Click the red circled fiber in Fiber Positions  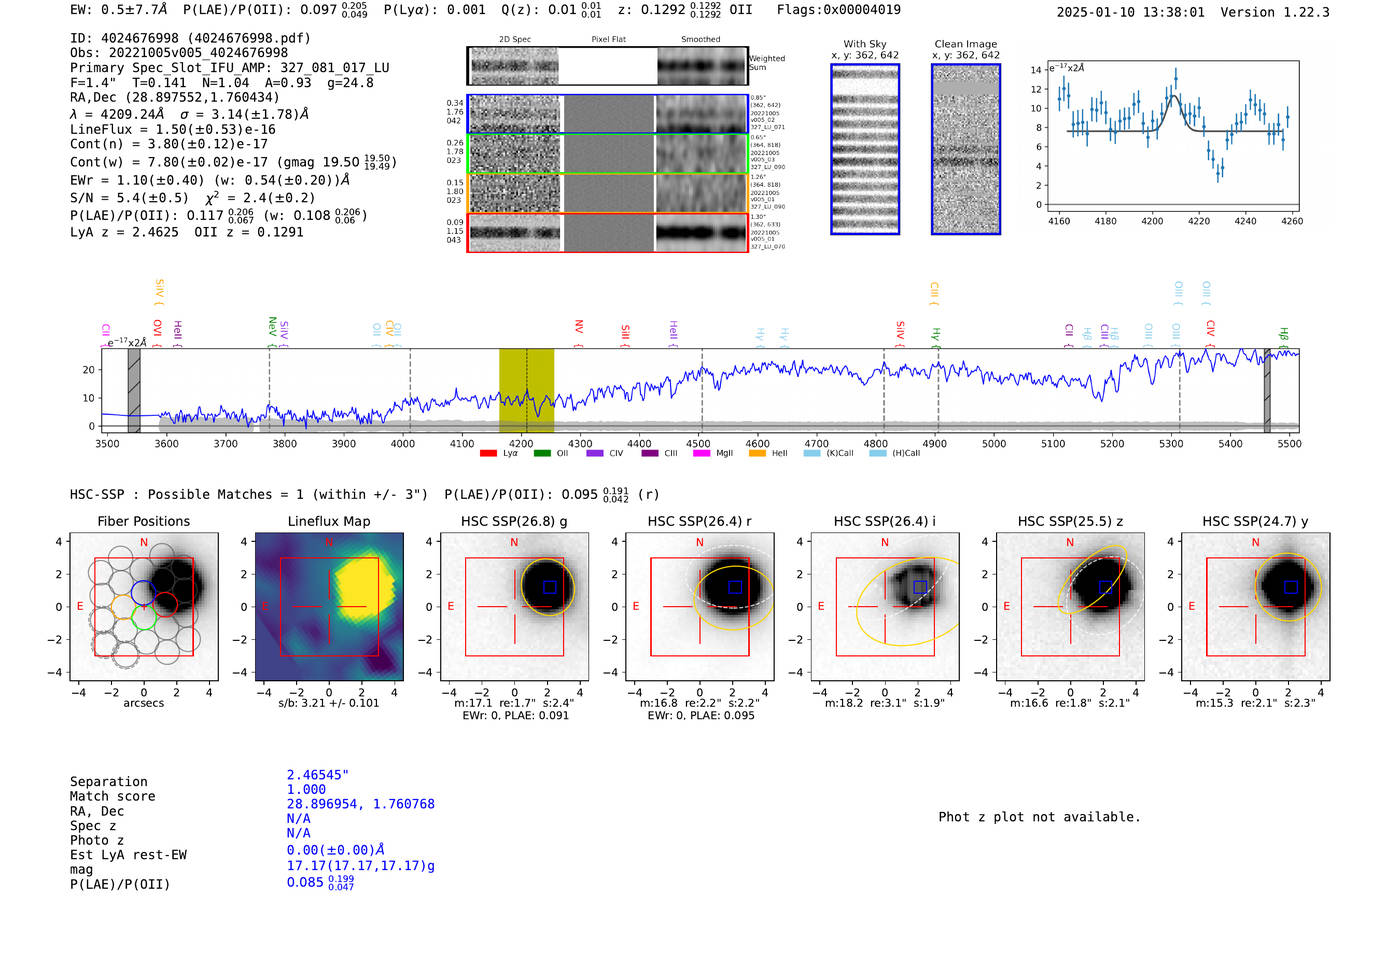165,604
